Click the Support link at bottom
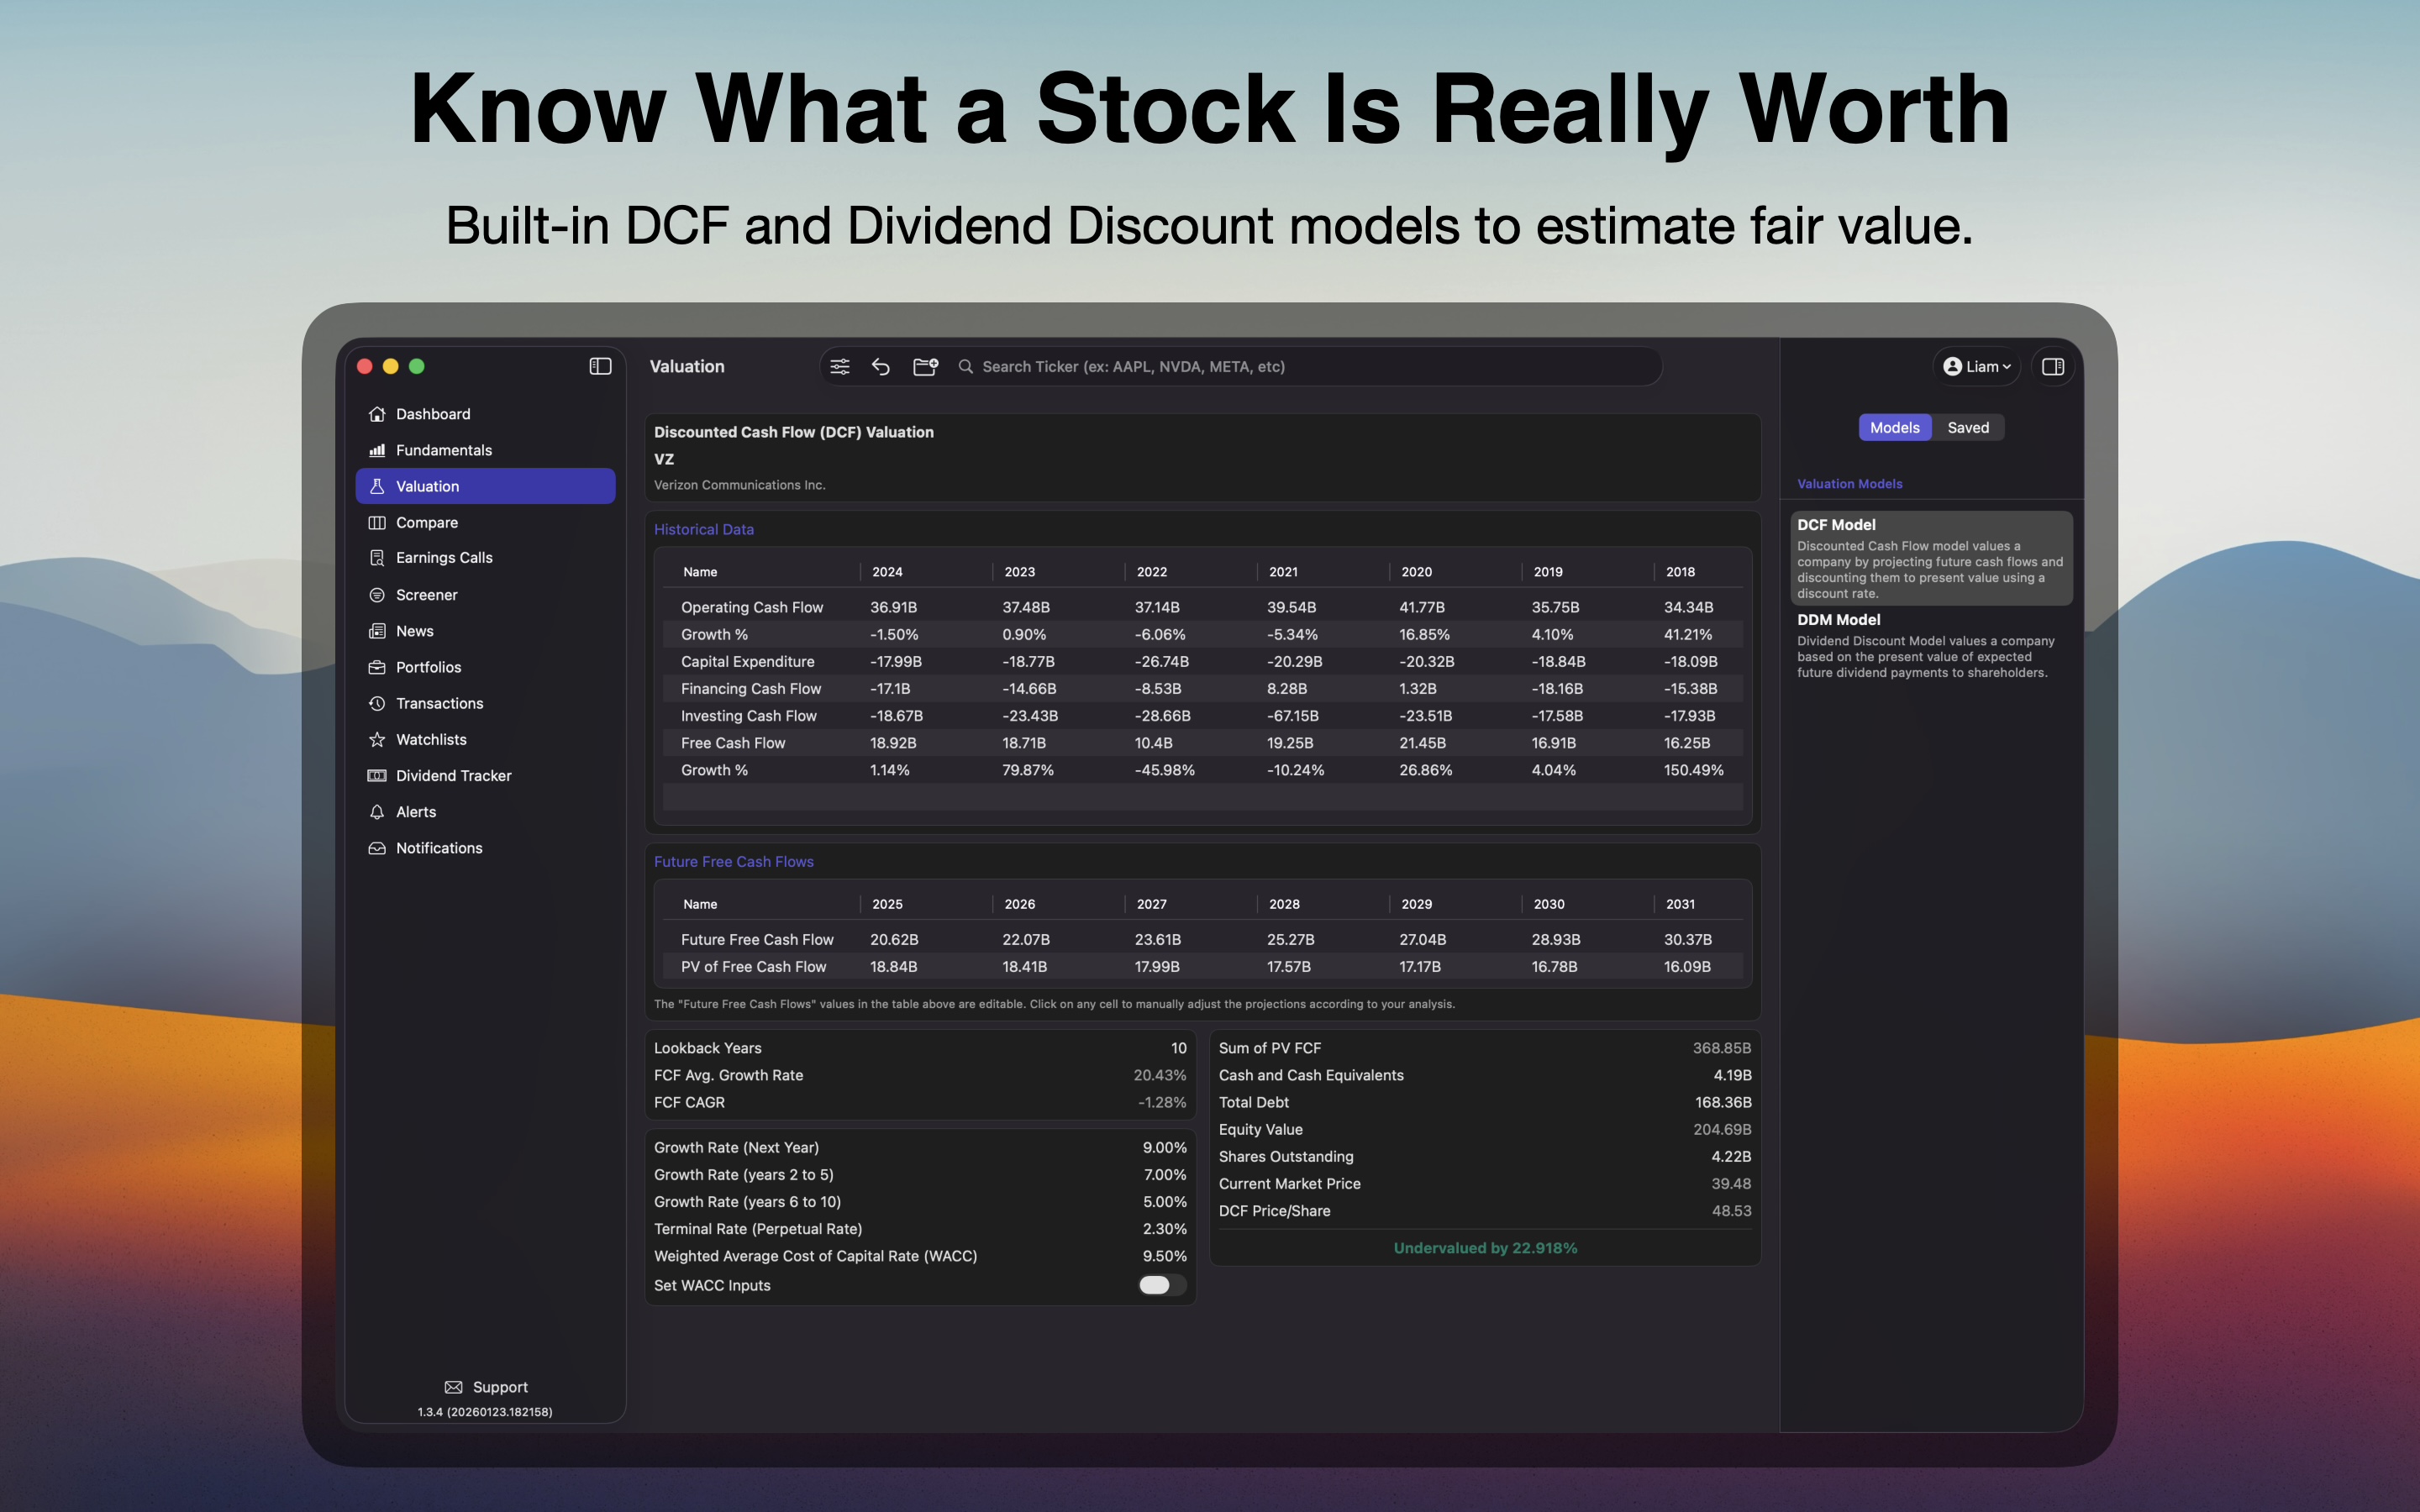This screenshot has width=2420, height=1512. (486, 1386)
